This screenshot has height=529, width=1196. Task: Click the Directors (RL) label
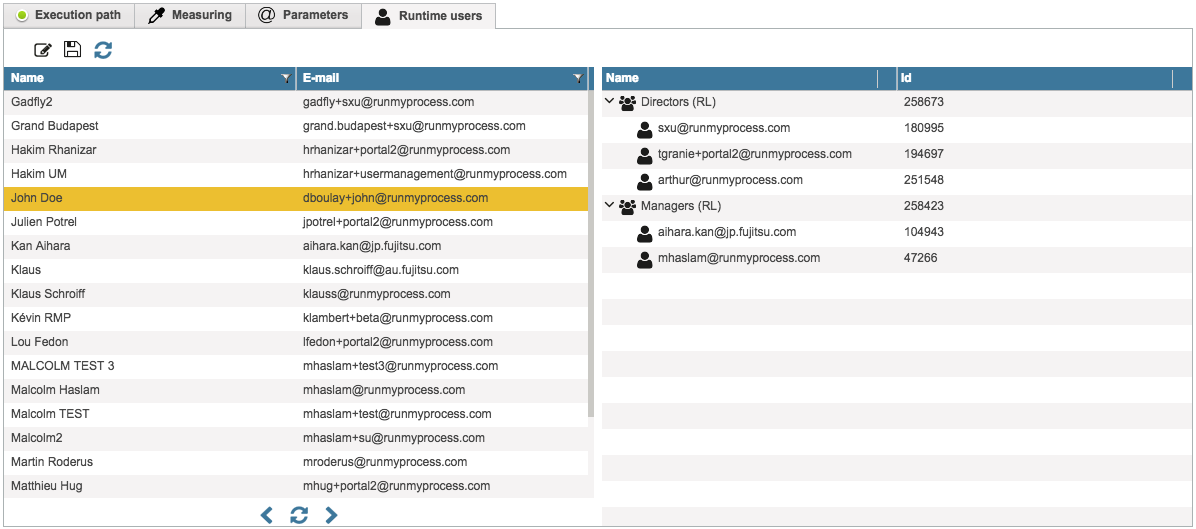click(678, 102)
